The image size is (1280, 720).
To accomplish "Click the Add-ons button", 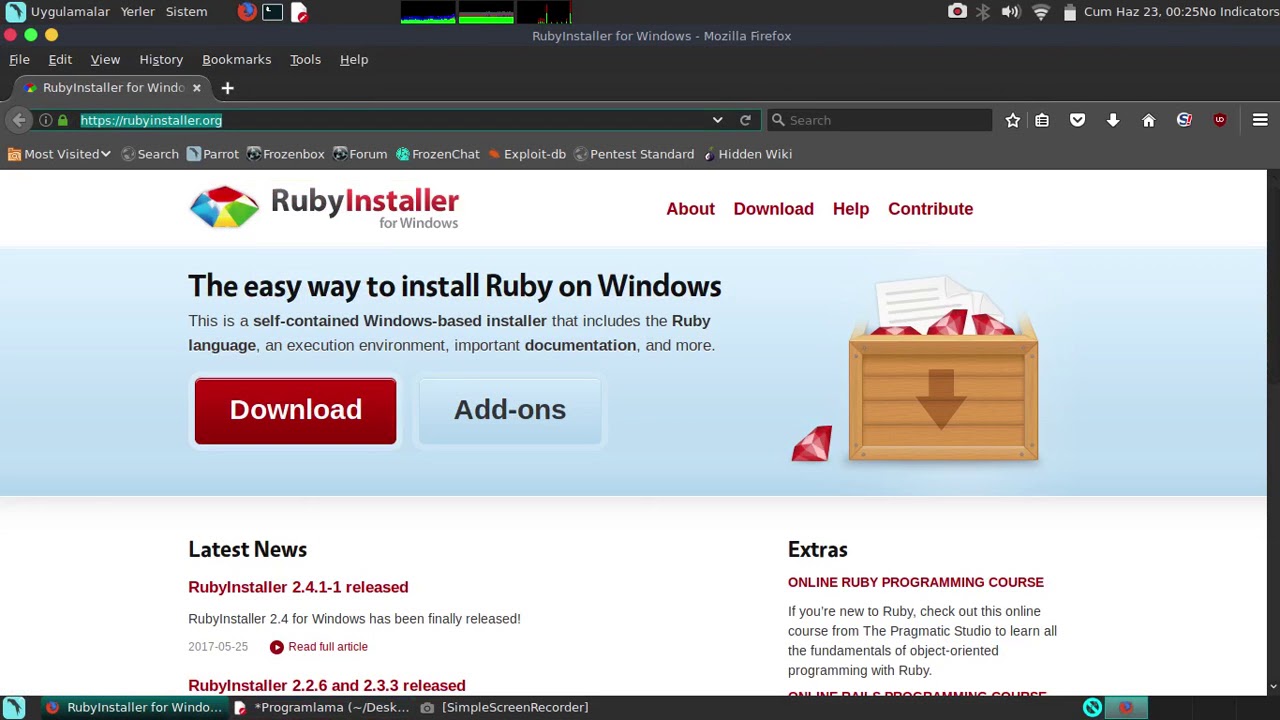I will point(510,411).
